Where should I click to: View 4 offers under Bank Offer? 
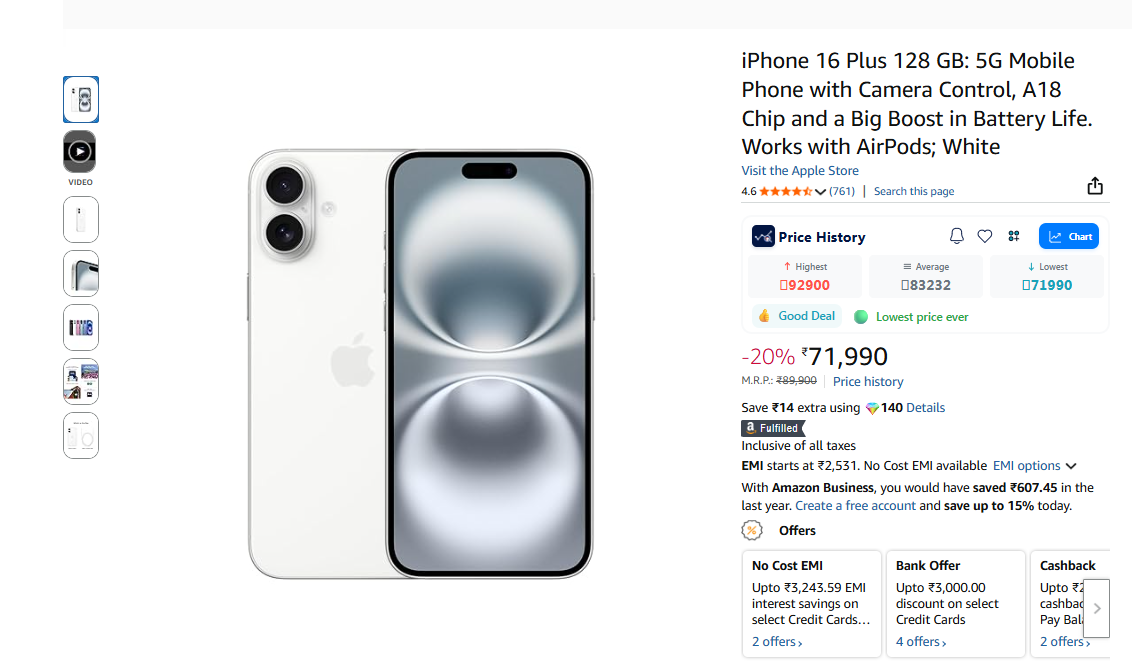tap(921, 642)
